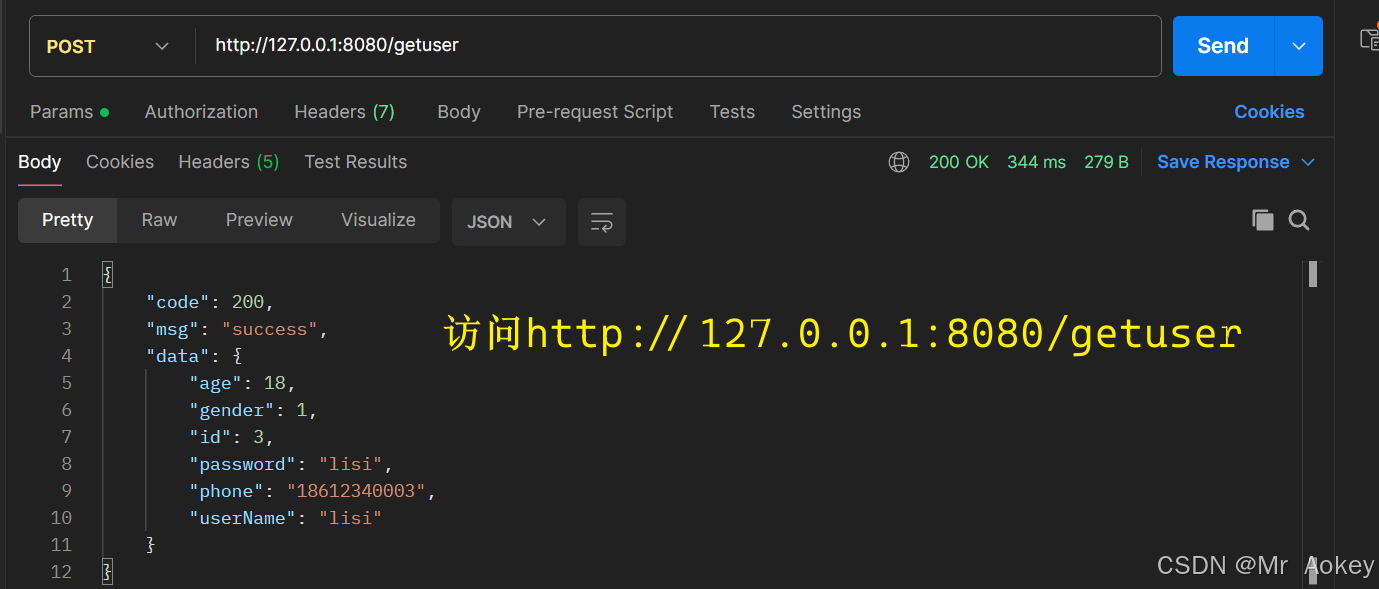
Task: Open the response Headers (5) tab
Action: (228, 162)
